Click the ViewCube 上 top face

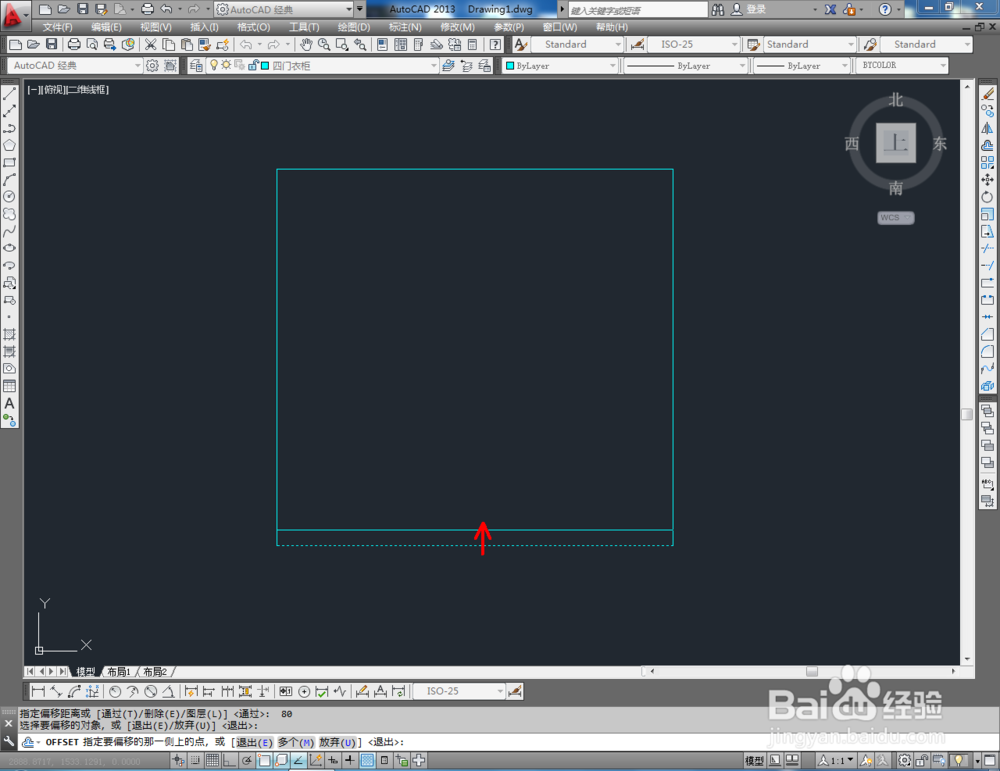(x=895, y=143)
